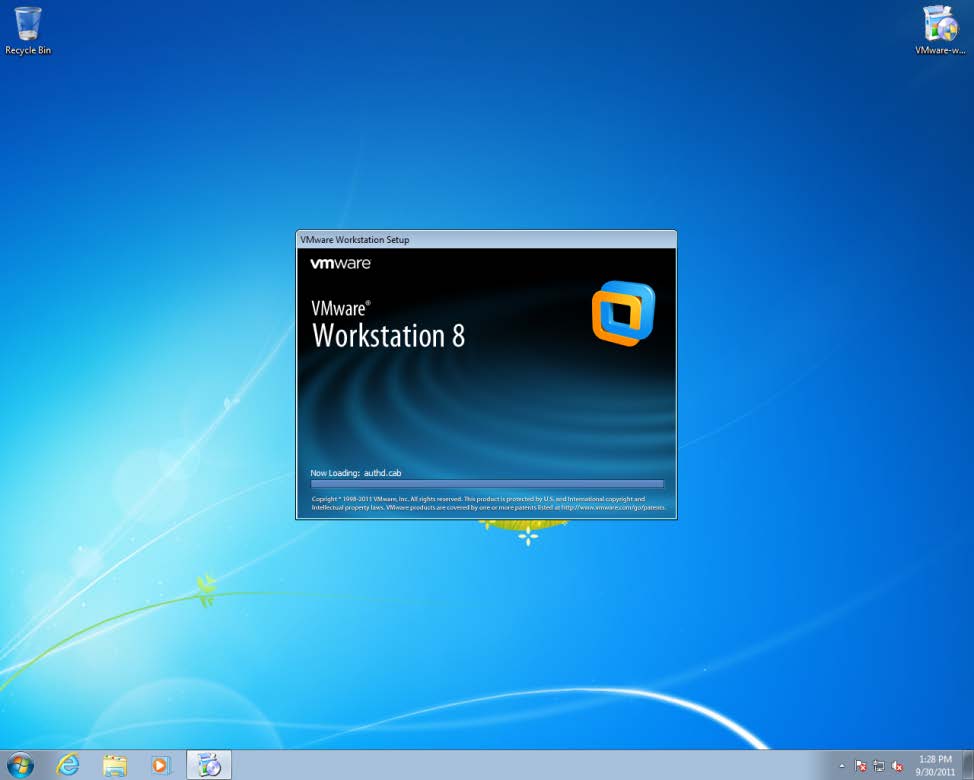Open volume speaker tray icon
This screenshot has height=780, width=974.
(x=897, y=766)
